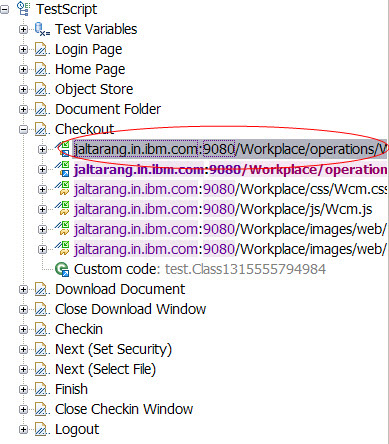
Task: Click the Checkout page icon
Action: 42,130
